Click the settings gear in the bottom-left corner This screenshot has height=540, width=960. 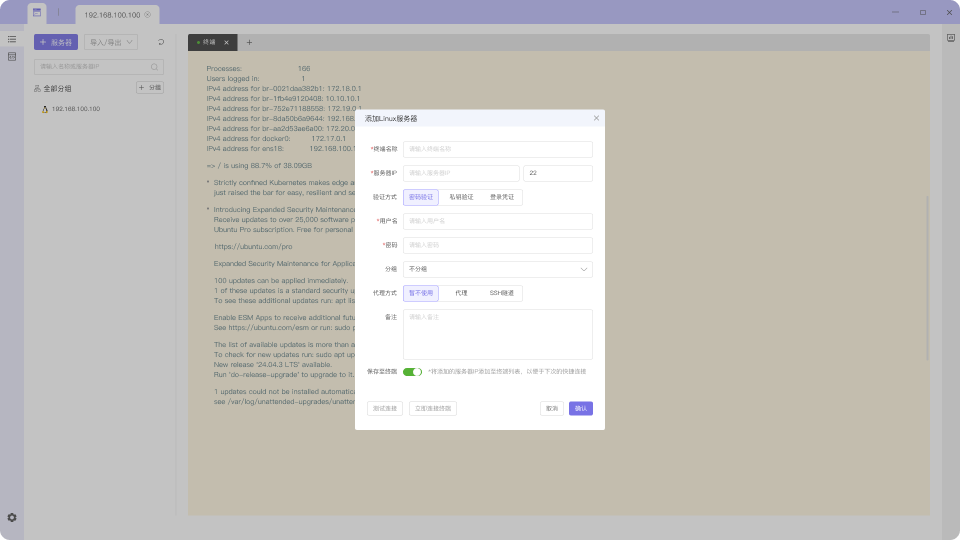(12, 517)
